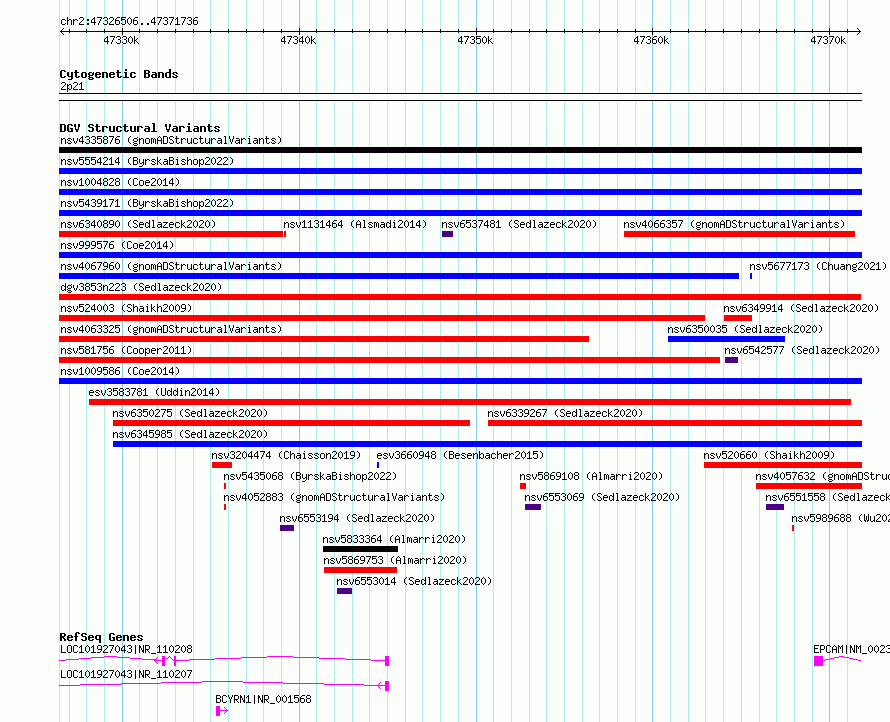Select variant nsv1131464 (Alsmadi2014)
The image size is (890, 722).
pyautogui.click(x=355, y=224)
